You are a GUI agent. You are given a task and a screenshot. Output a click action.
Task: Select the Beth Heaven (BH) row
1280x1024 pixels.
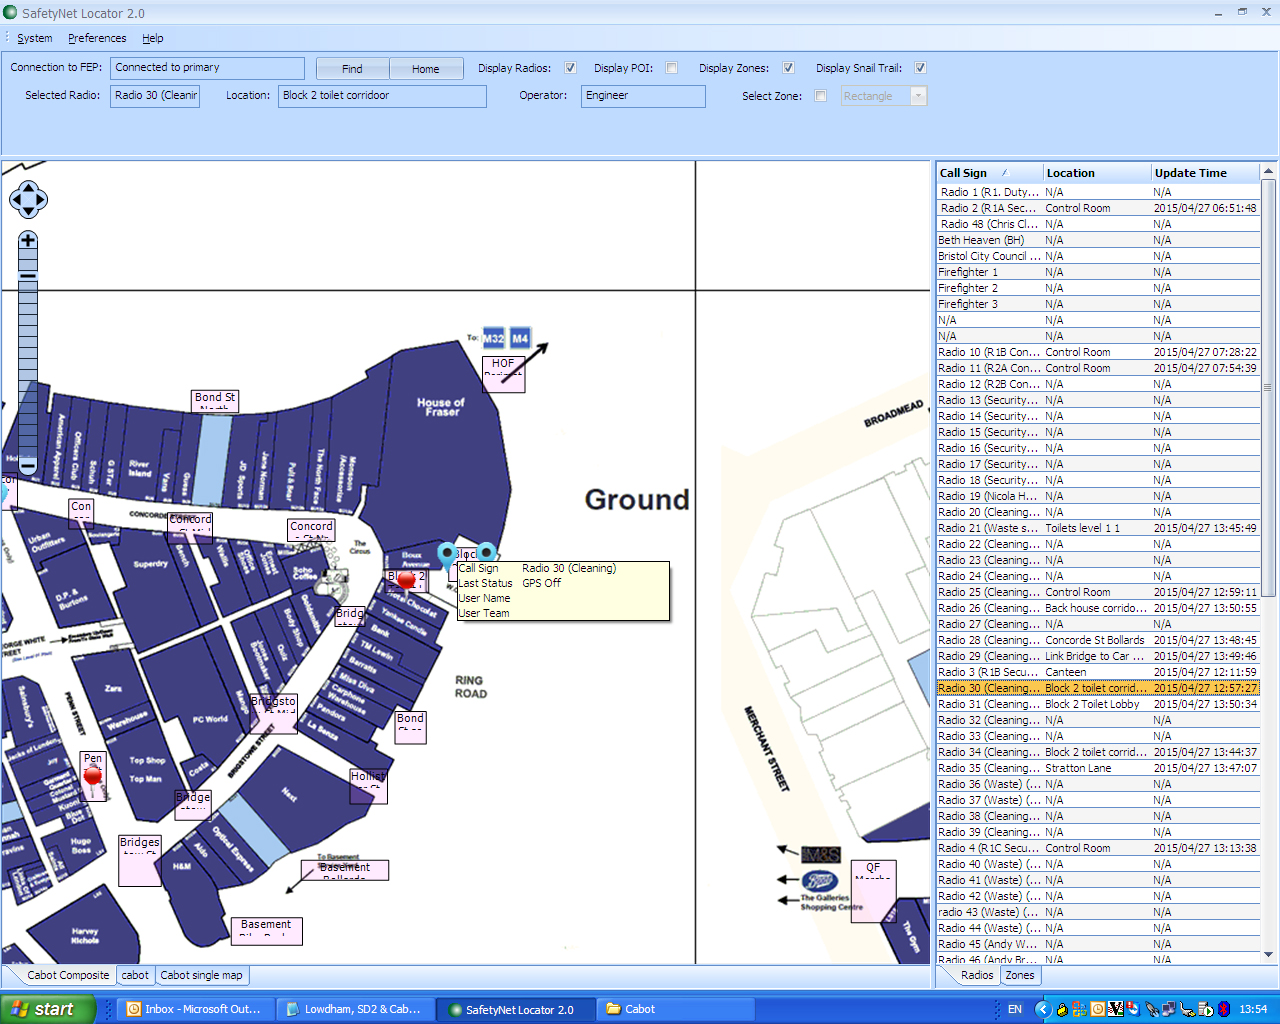(1097, 240)
